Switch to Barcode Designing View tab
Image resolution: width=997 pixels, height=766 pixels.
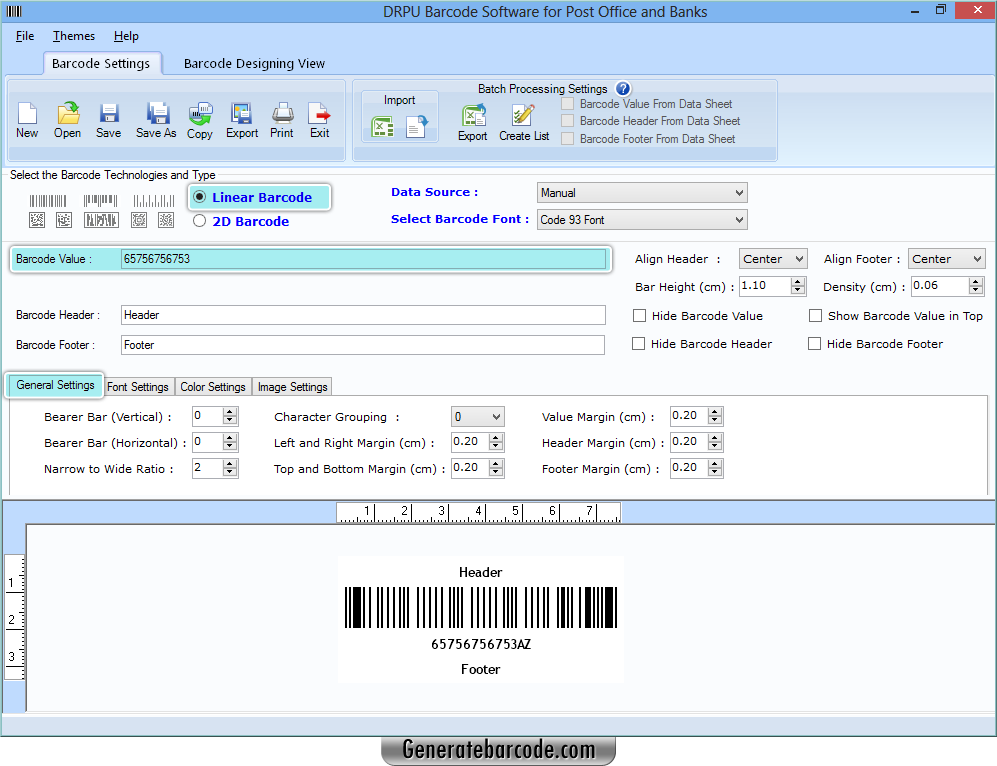(254, 64)
